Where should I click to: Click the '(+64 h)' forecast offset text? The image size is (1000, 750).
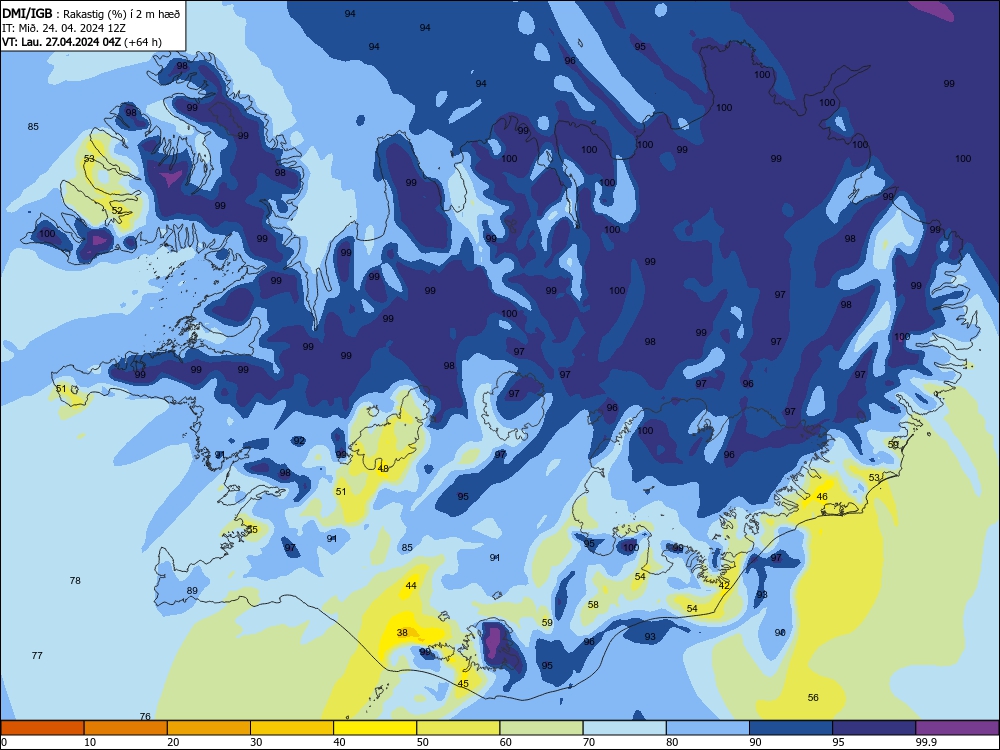click(143, 42)
